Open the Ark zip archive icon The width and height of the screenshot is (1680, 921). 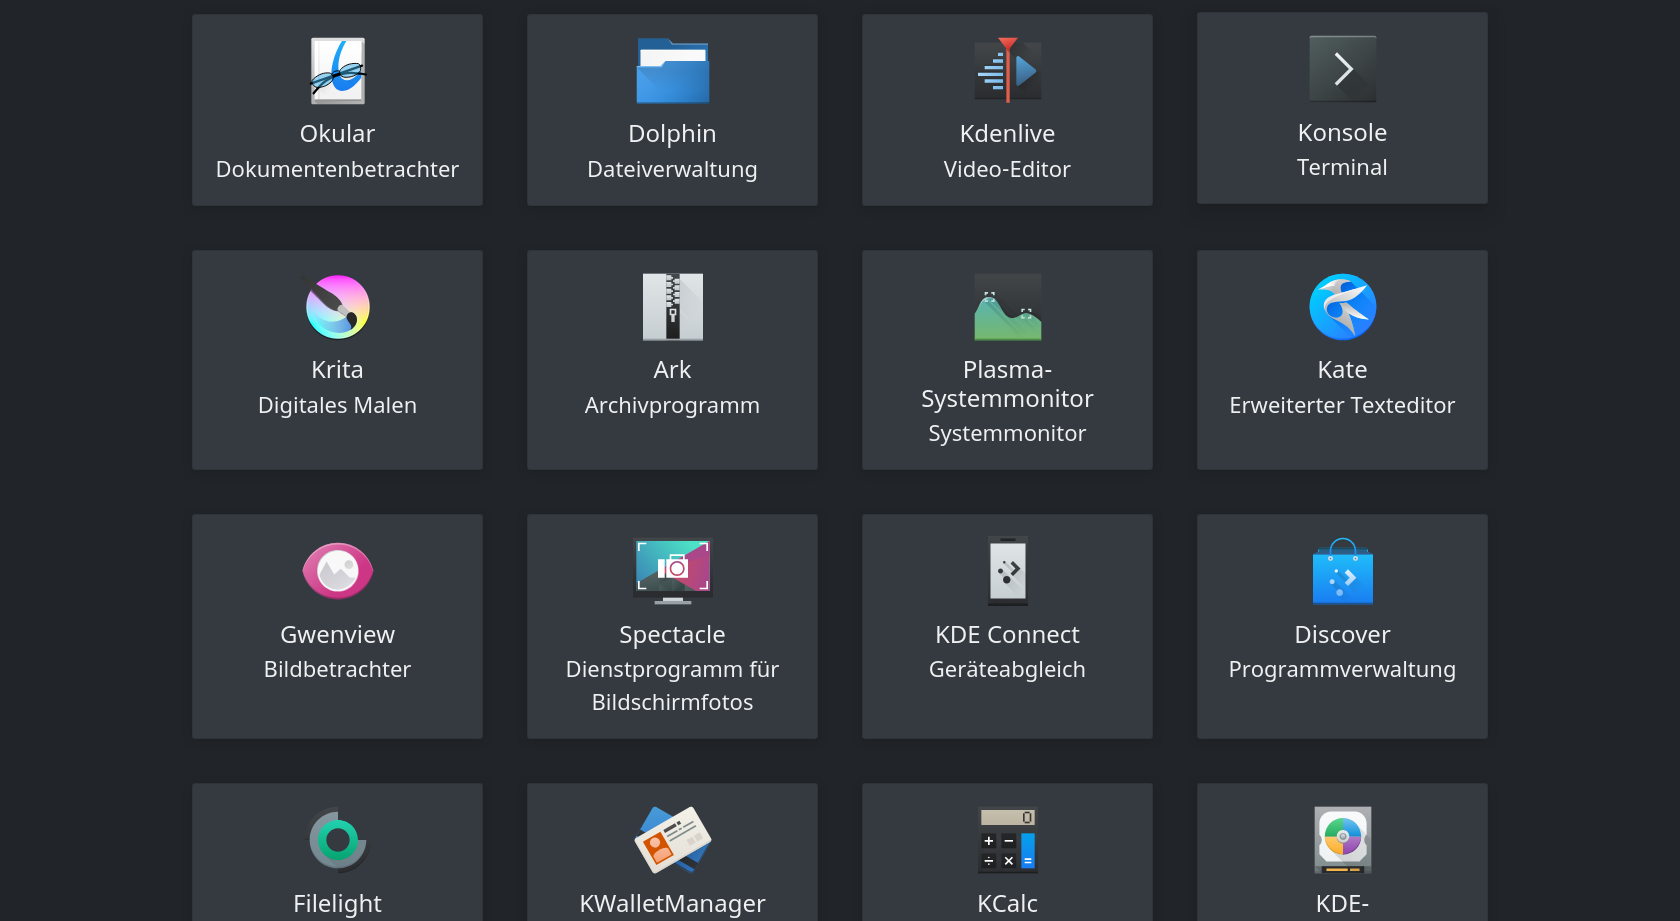coord(673,307)
